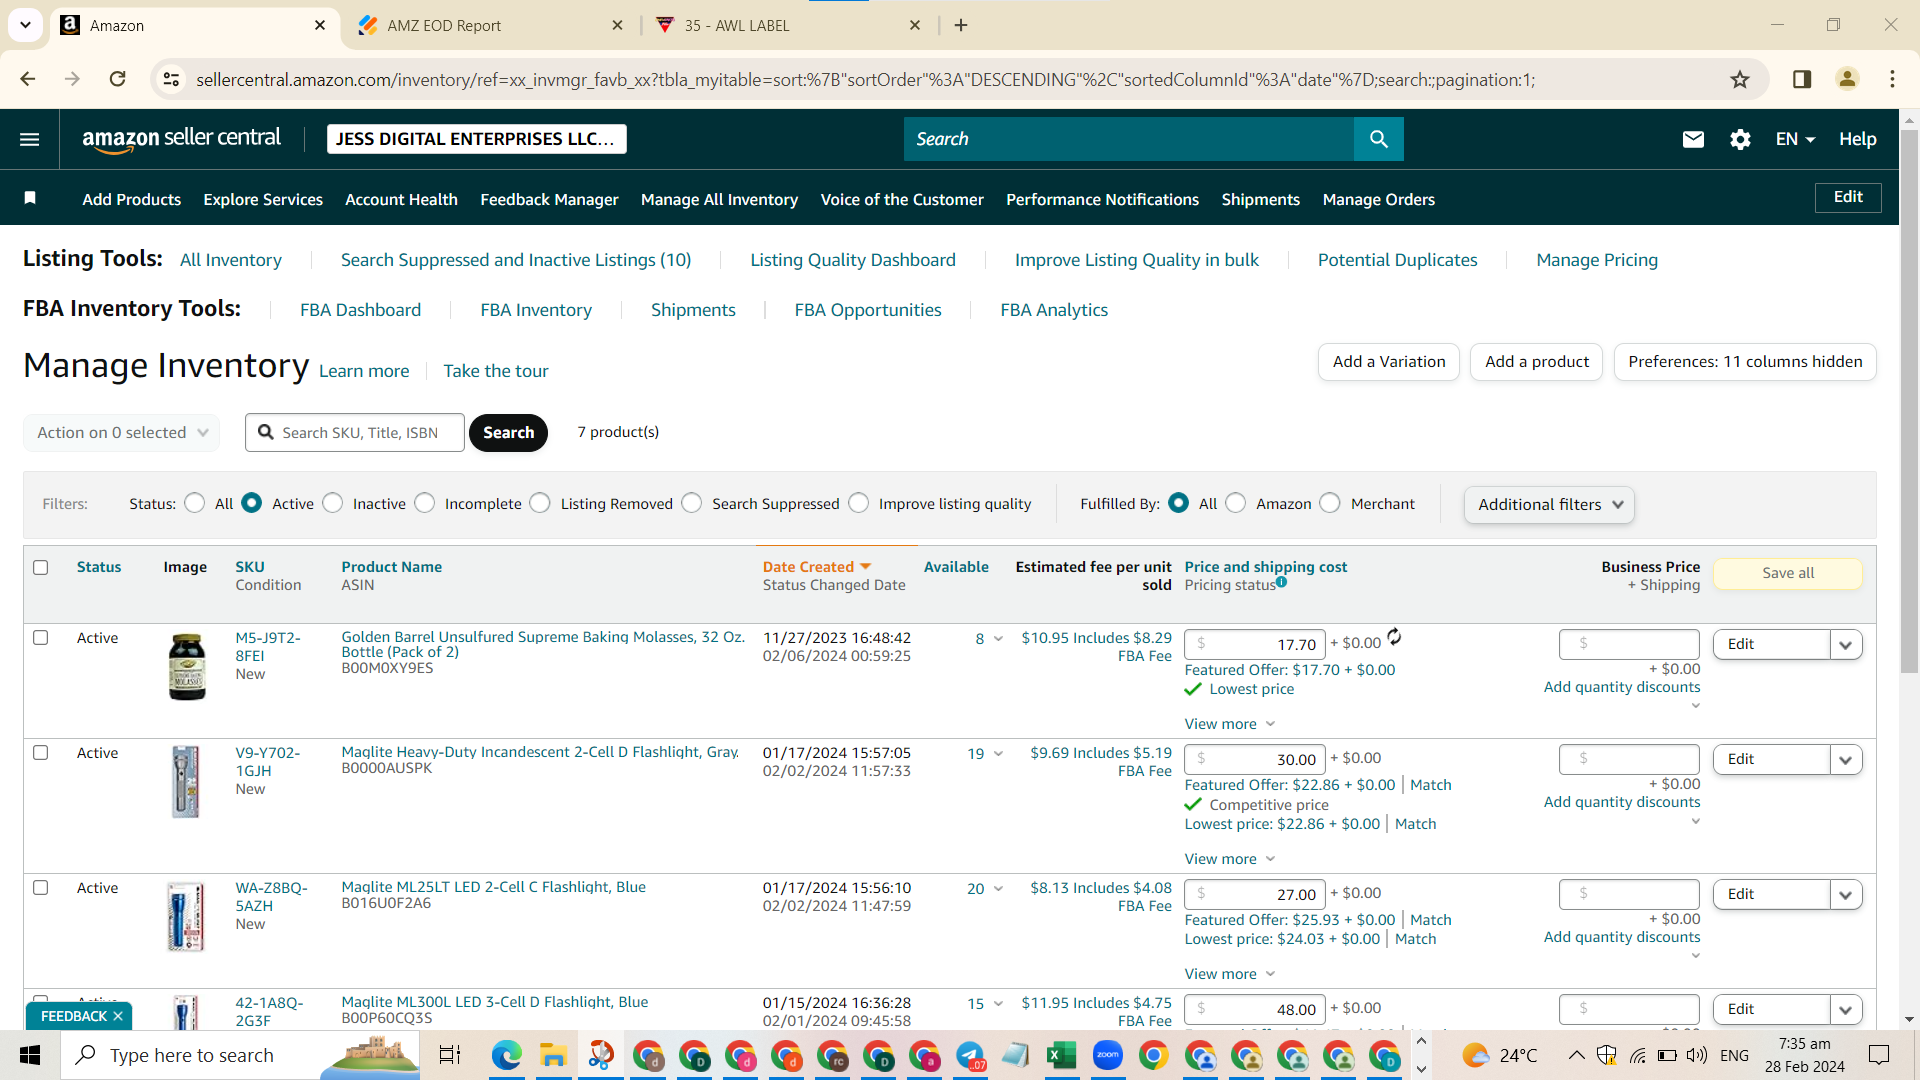The height and width of the screenshot is (1080, 1920).
Task: Click the pricing status info icon
Action: pyautogui.click(x=1281, y=582)
